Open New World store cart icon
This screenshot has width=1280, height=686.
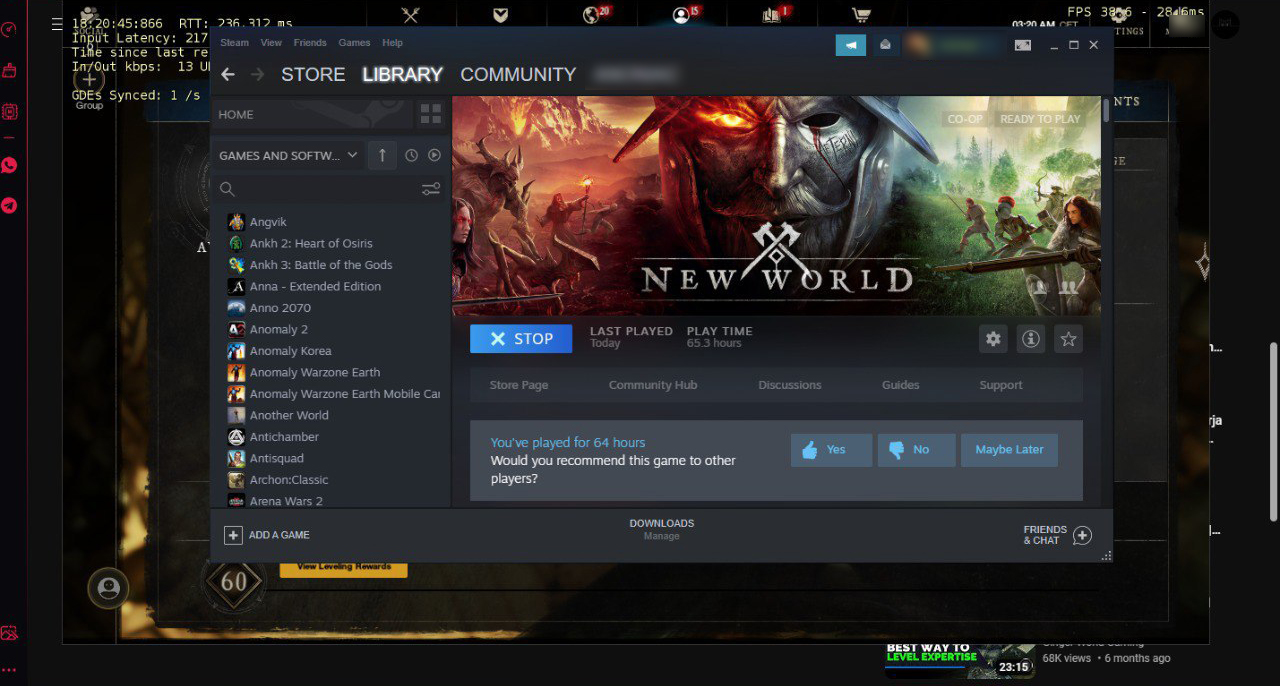pyautogui.click(x=860, y=14)
